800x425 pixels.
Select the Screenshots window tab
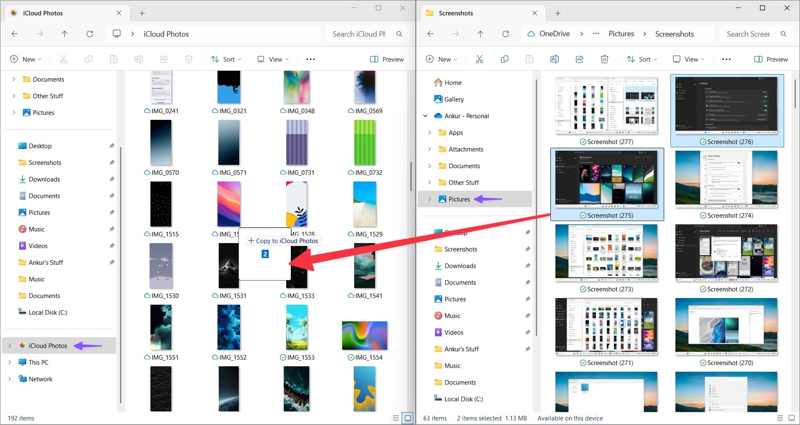(482, 13)
